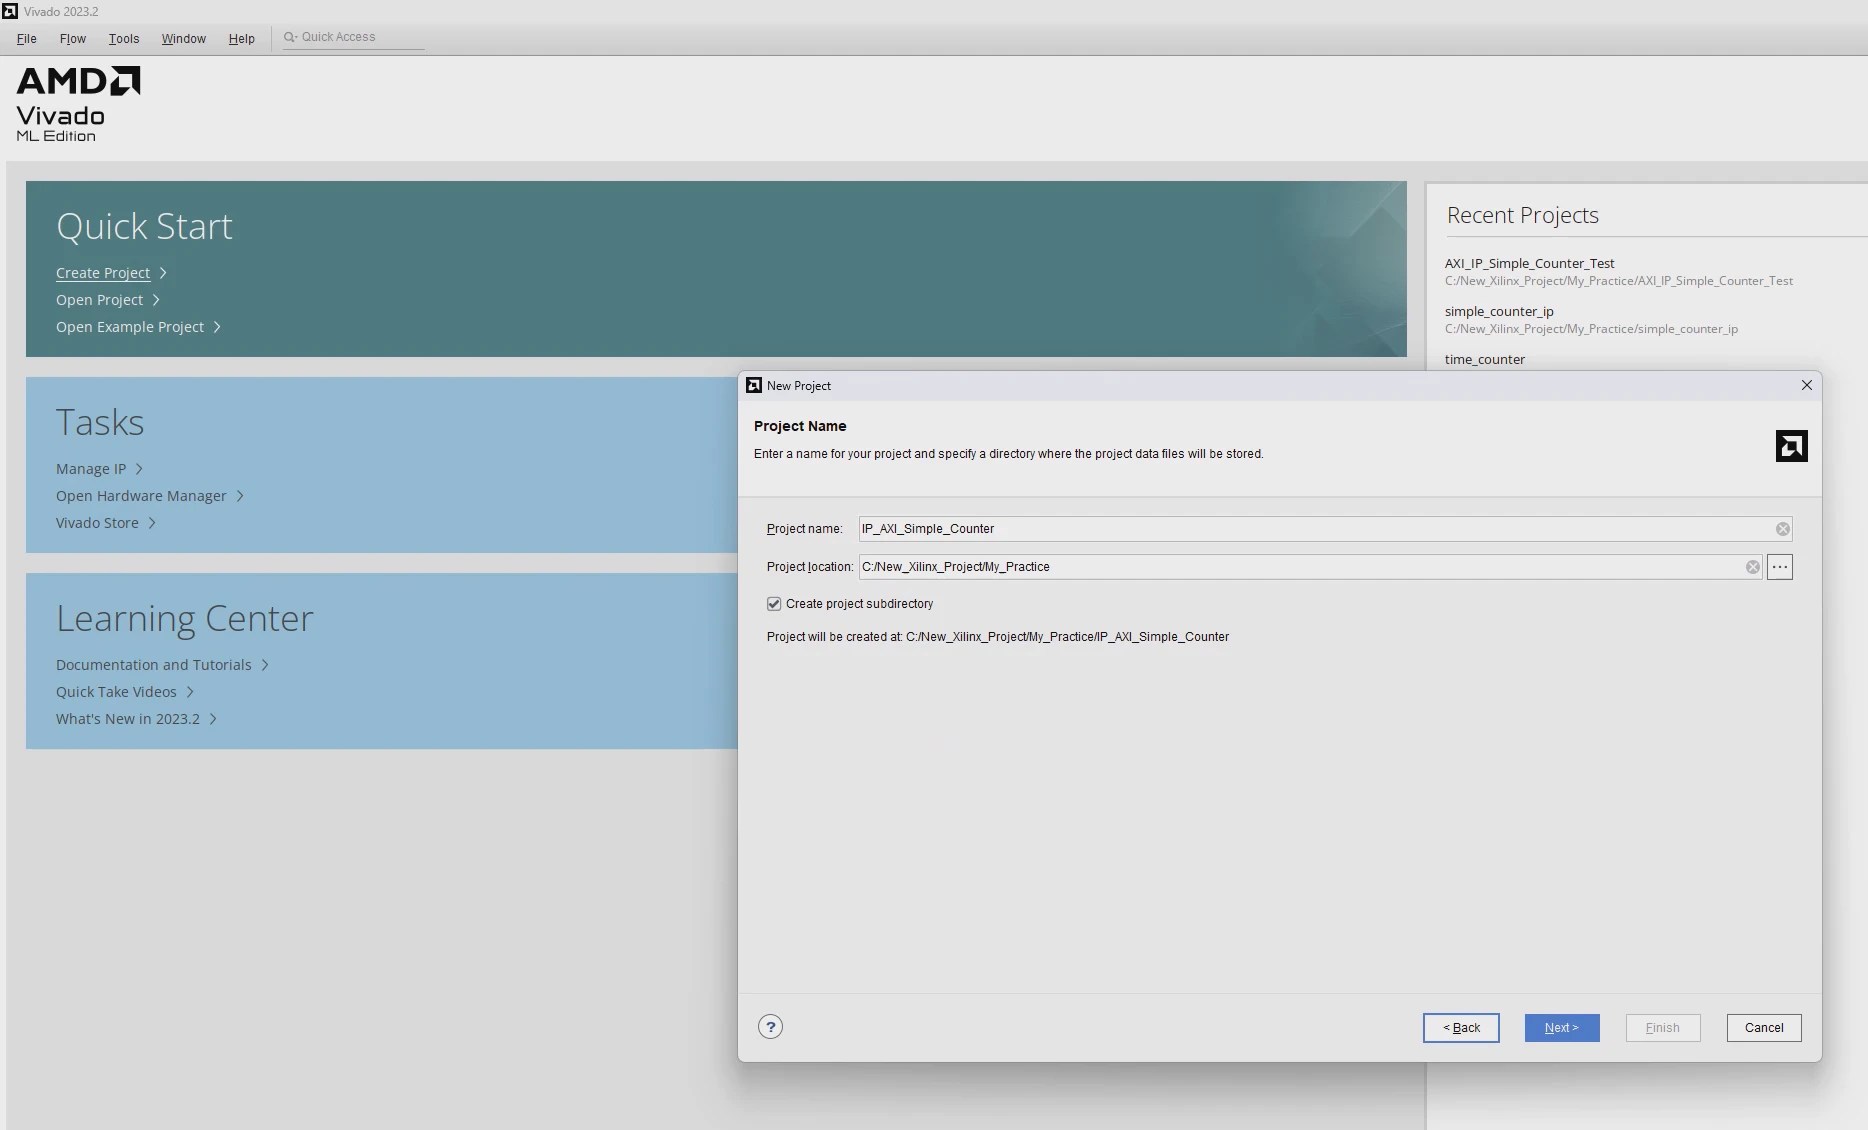Open the help question mark in dialog
The width and height of the screenshot is (1868, 1130).
coord(770,1027)
